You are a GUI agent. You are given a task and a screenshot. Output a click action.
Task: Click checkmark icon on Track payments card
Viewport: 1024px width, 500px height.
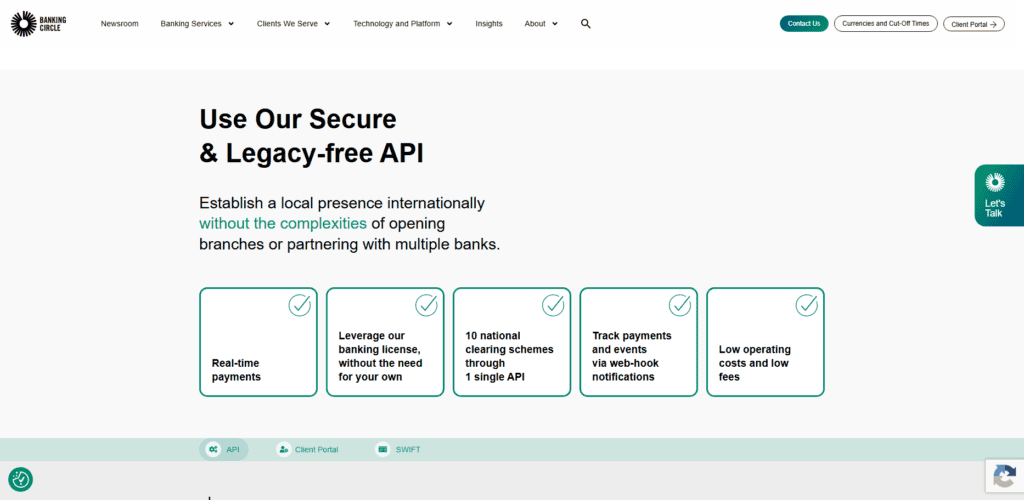coord(680,305)
